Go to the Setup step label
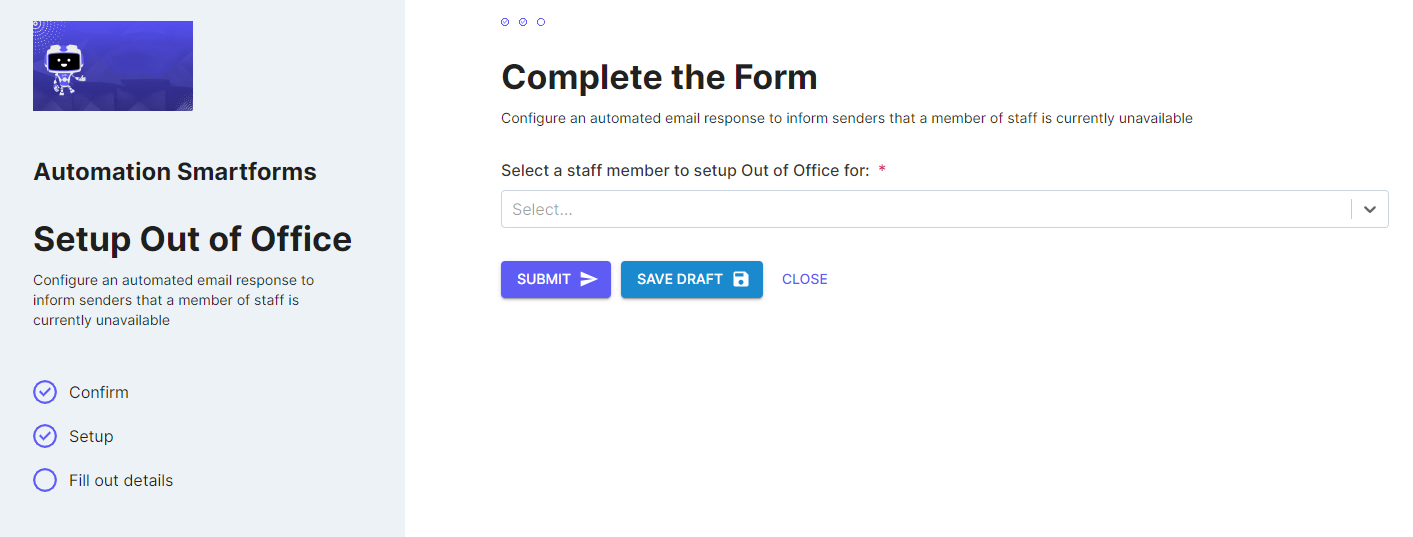Viewport: 1413px width, 537px height. point(91,436)
